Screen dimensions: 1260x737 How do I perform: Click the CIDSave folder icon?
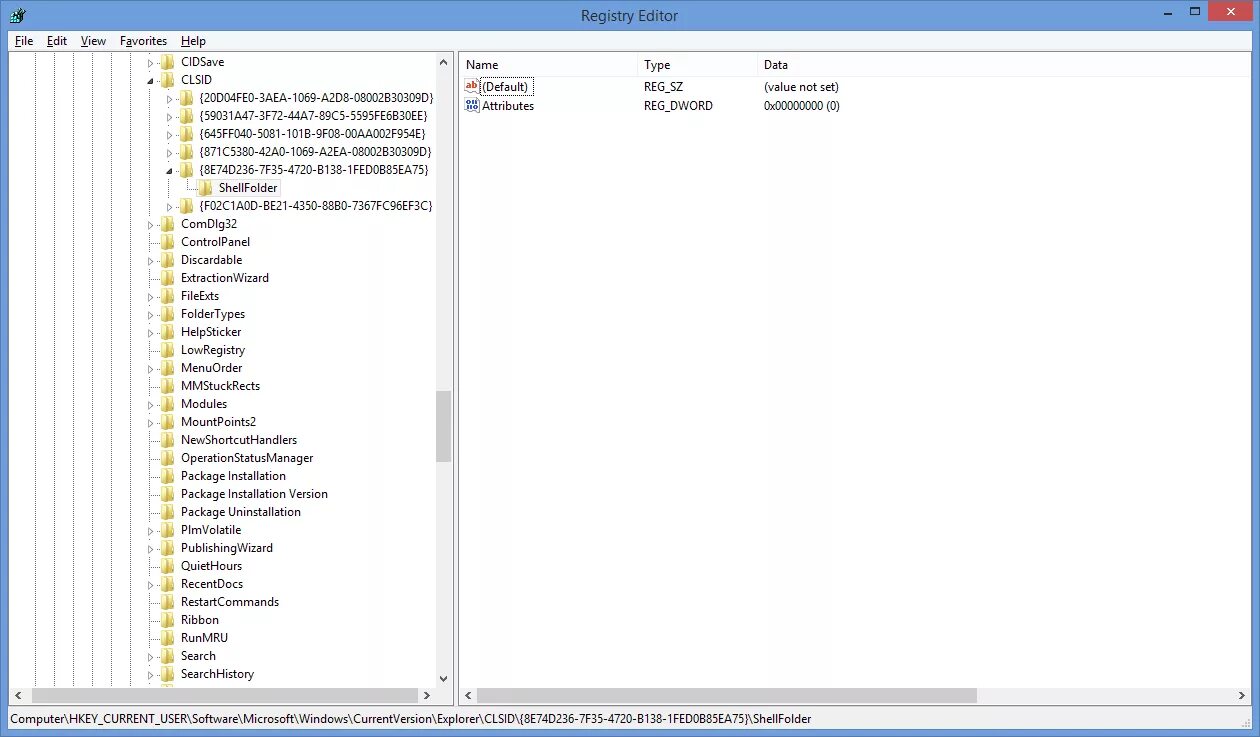tap(167, 62)
